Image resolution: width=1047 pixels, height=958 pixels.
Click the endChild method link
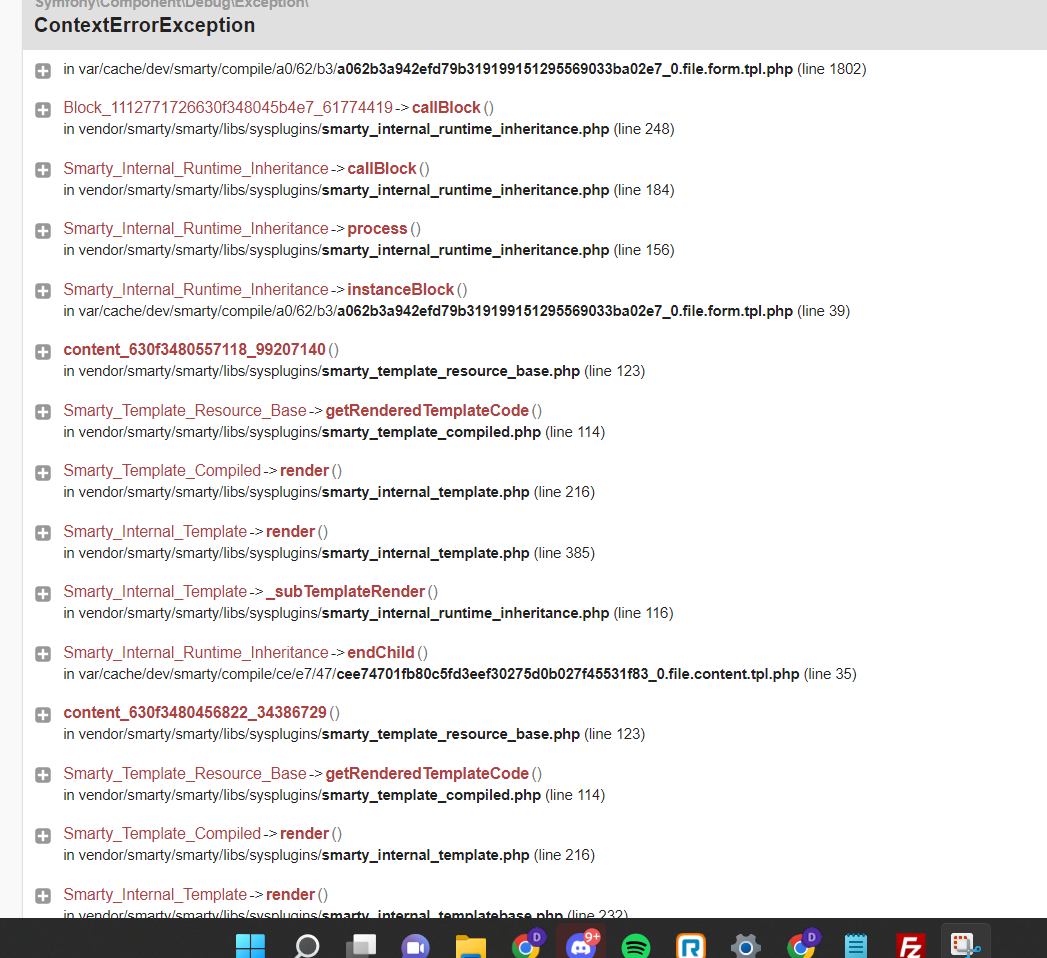[x=381, y=652]
